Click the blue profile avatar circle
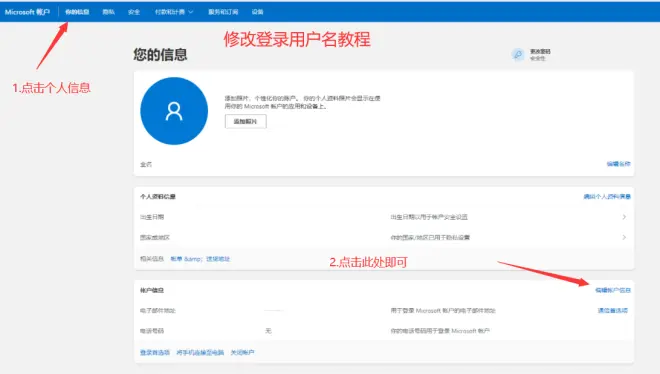Viewport: 660px width, 374px height. [x=174, y=111]
